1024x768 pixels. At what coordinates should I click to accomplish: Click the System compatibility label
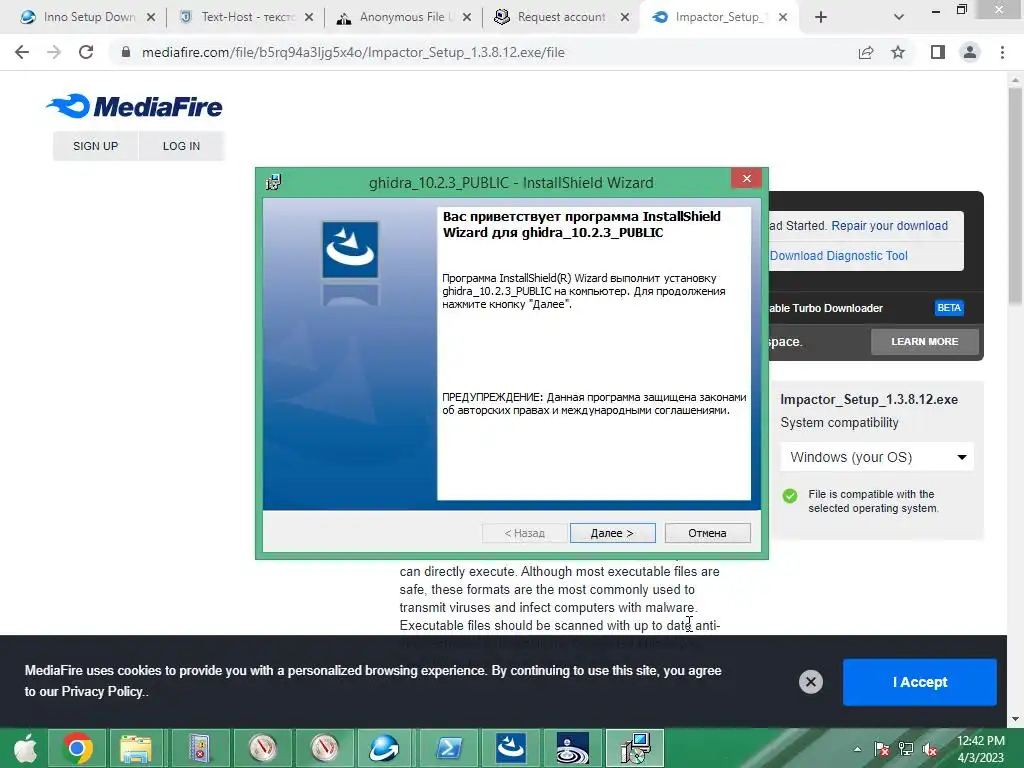click(839, 423)
